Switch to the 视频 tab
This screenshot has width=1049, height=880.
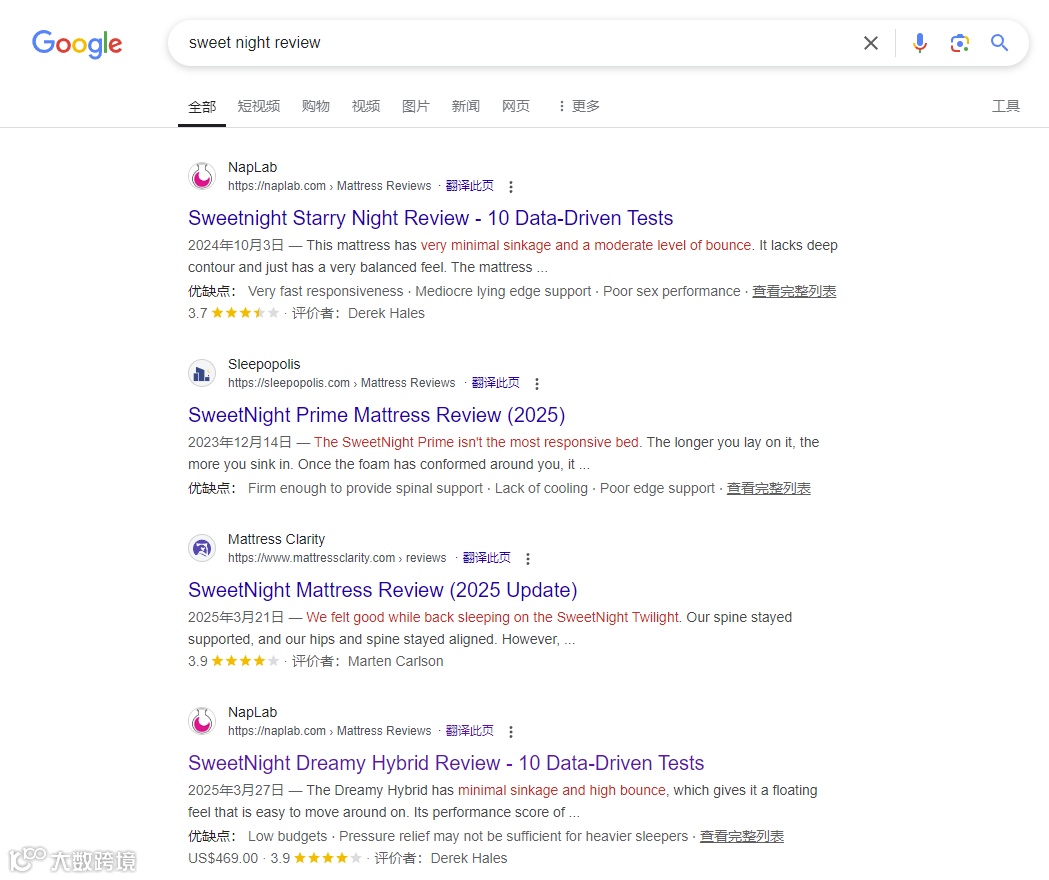tap(366, 106)
